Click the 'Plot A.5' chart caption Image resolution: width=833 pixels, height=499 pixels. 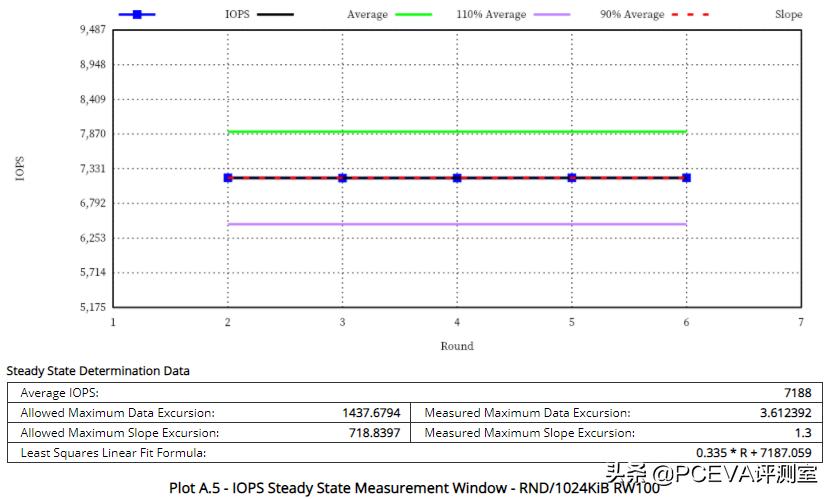(414, 488)
